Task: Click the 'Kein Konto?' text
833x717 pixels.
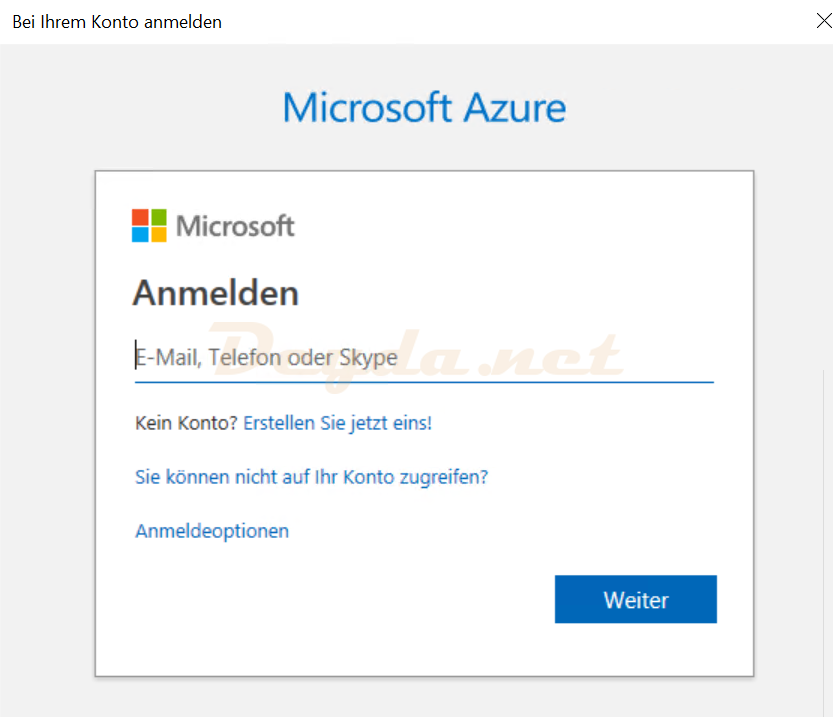Action: (x=186, y=423)
